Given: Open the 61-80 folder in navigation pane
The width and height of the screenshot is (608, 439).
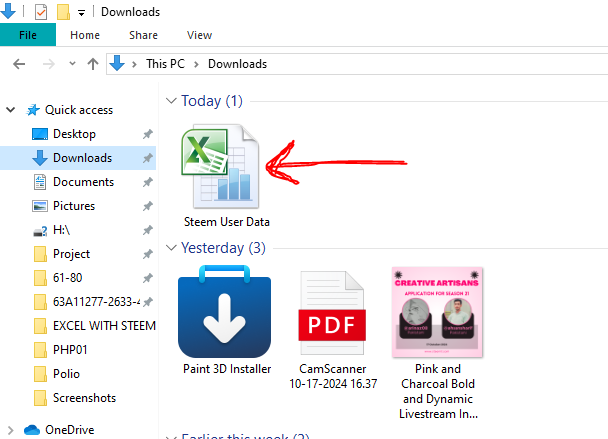Looking at the screenshot, I should (x=67, y=278).
